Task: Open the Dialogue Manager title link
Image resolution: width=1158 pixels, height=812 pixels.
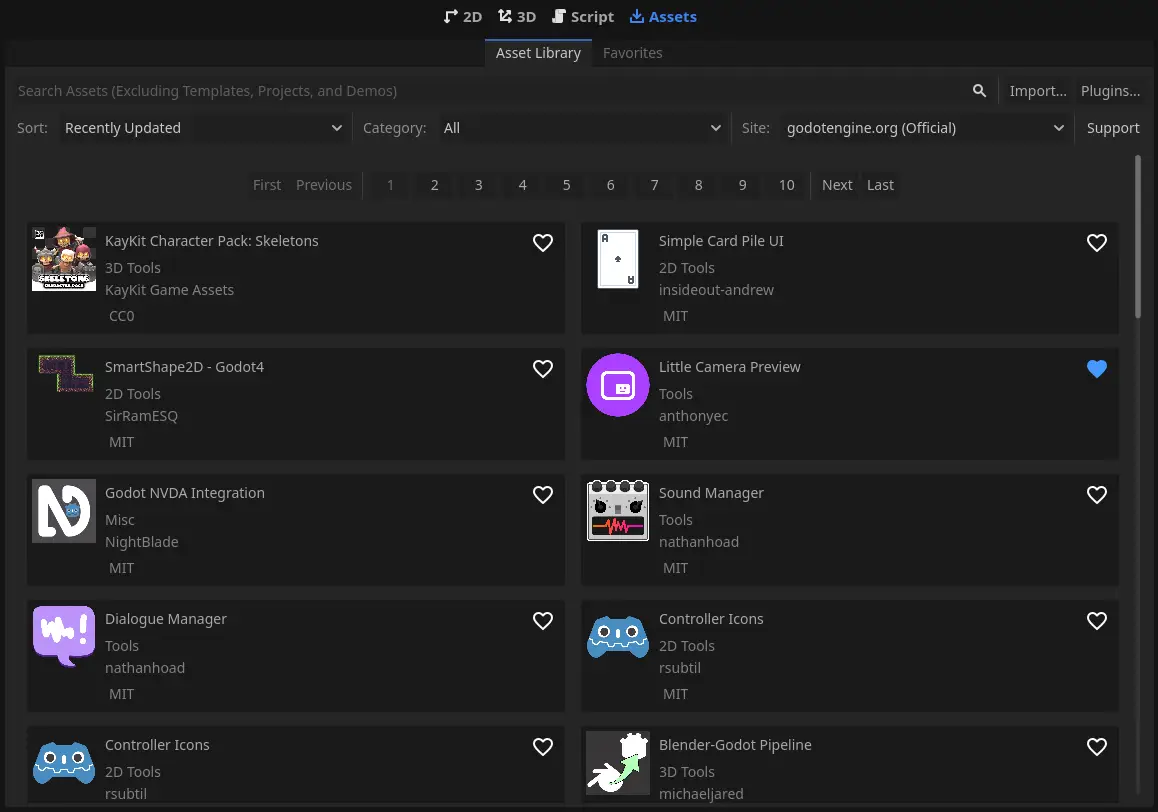Action: point(165,619)
